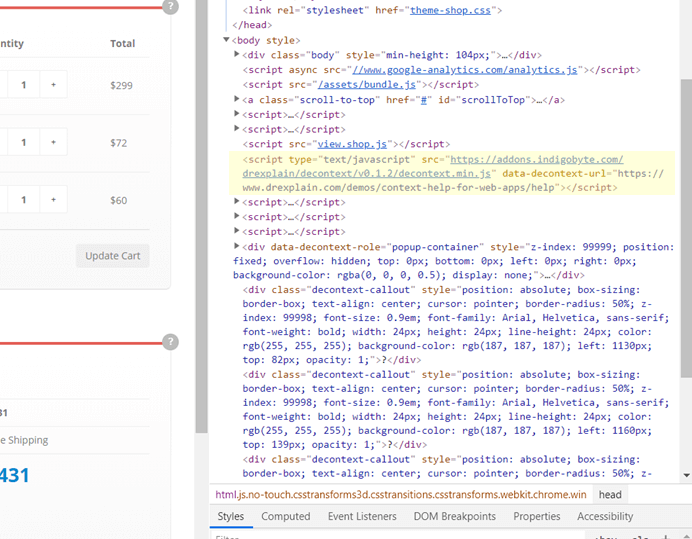
Task: Click the help icon above the totals section
Action: 170,342
